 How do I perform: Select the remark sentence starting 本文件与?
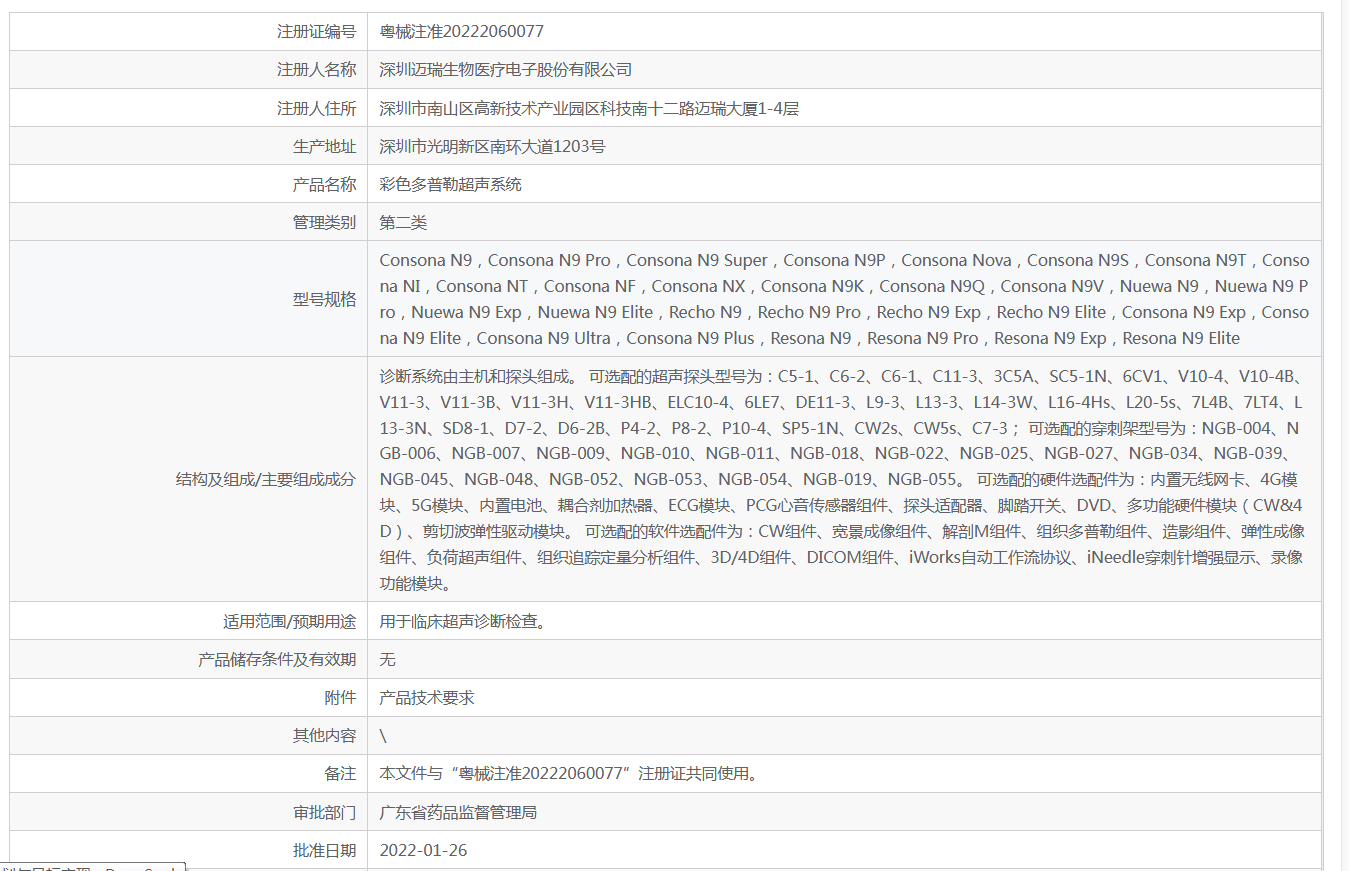click(x=568, y=773)
